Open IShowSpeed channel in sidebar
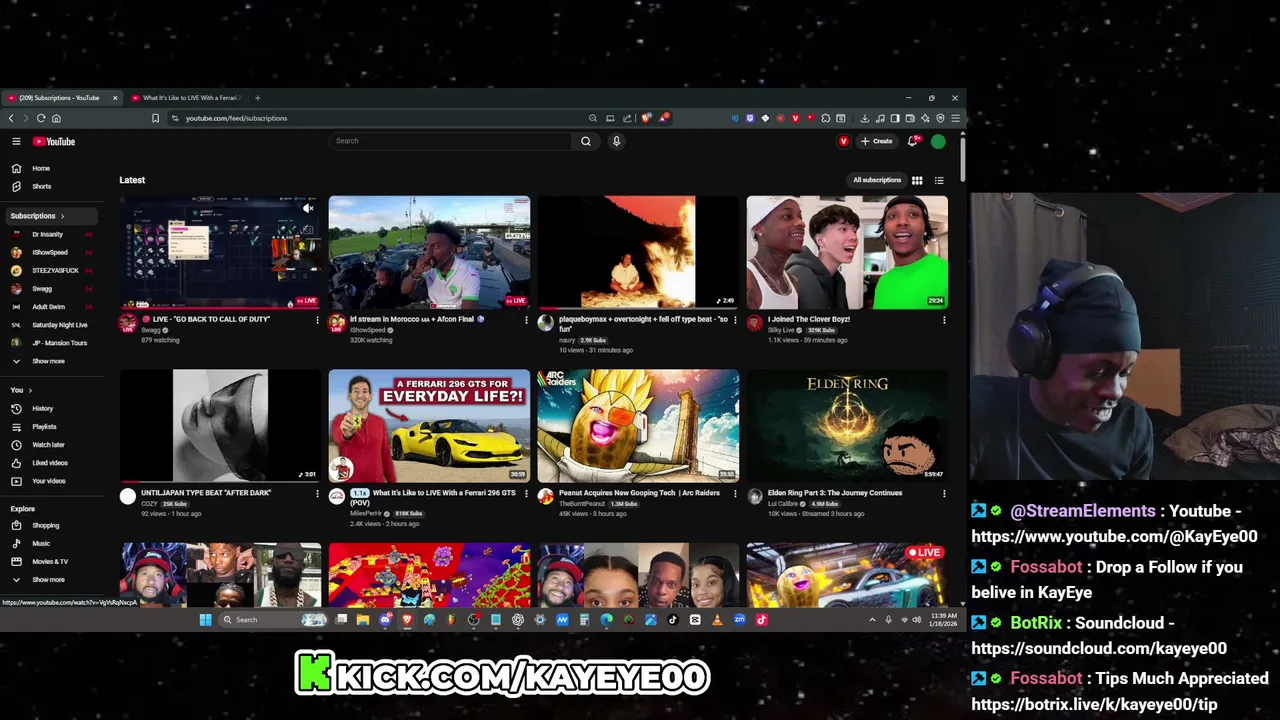 52,252
